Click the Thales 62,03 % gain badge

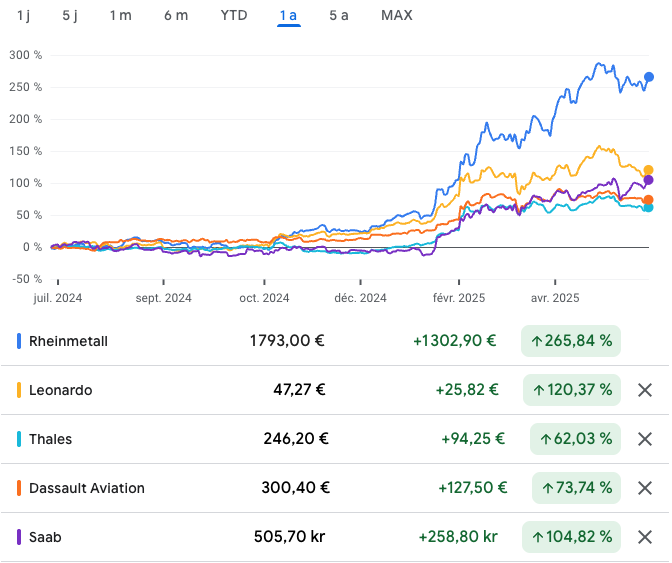pyautogui.click(x=575, y=439)
